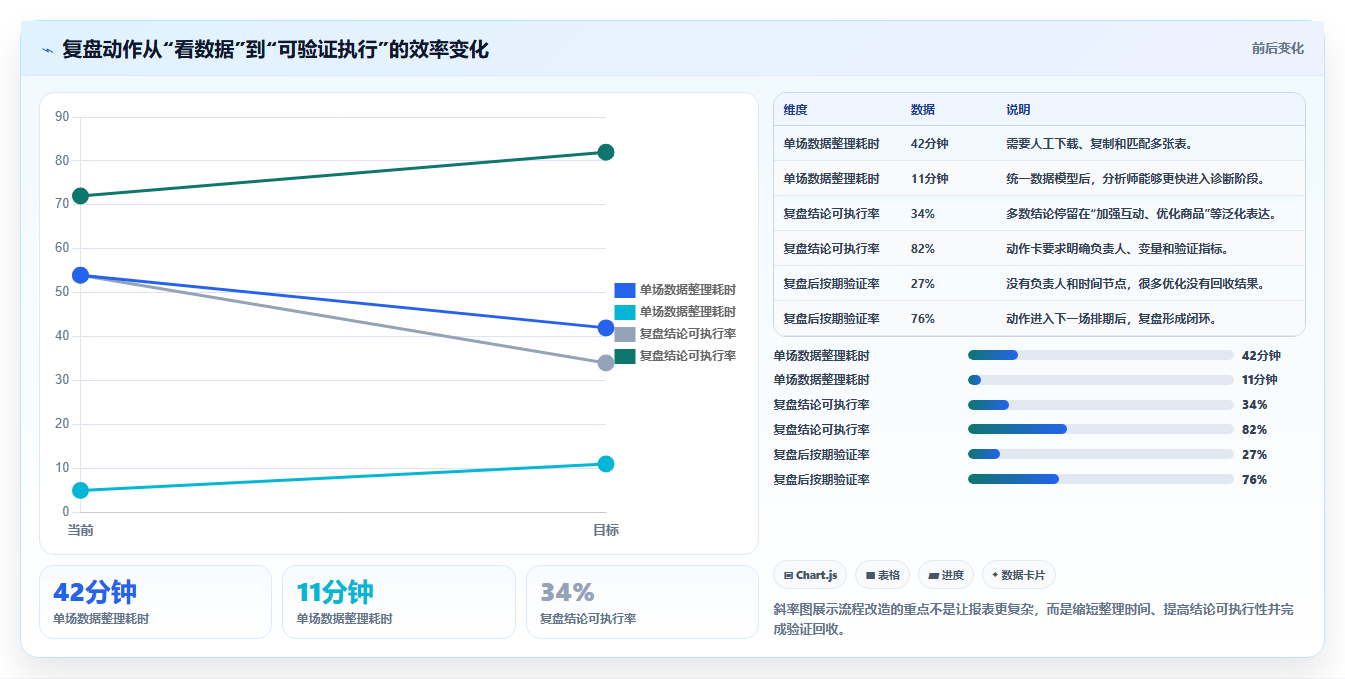Image resolution: width=1345 pixels, height=679 pixels.
Task: Click the 当前 x-axis label
Action: click(x=80, y=530)
